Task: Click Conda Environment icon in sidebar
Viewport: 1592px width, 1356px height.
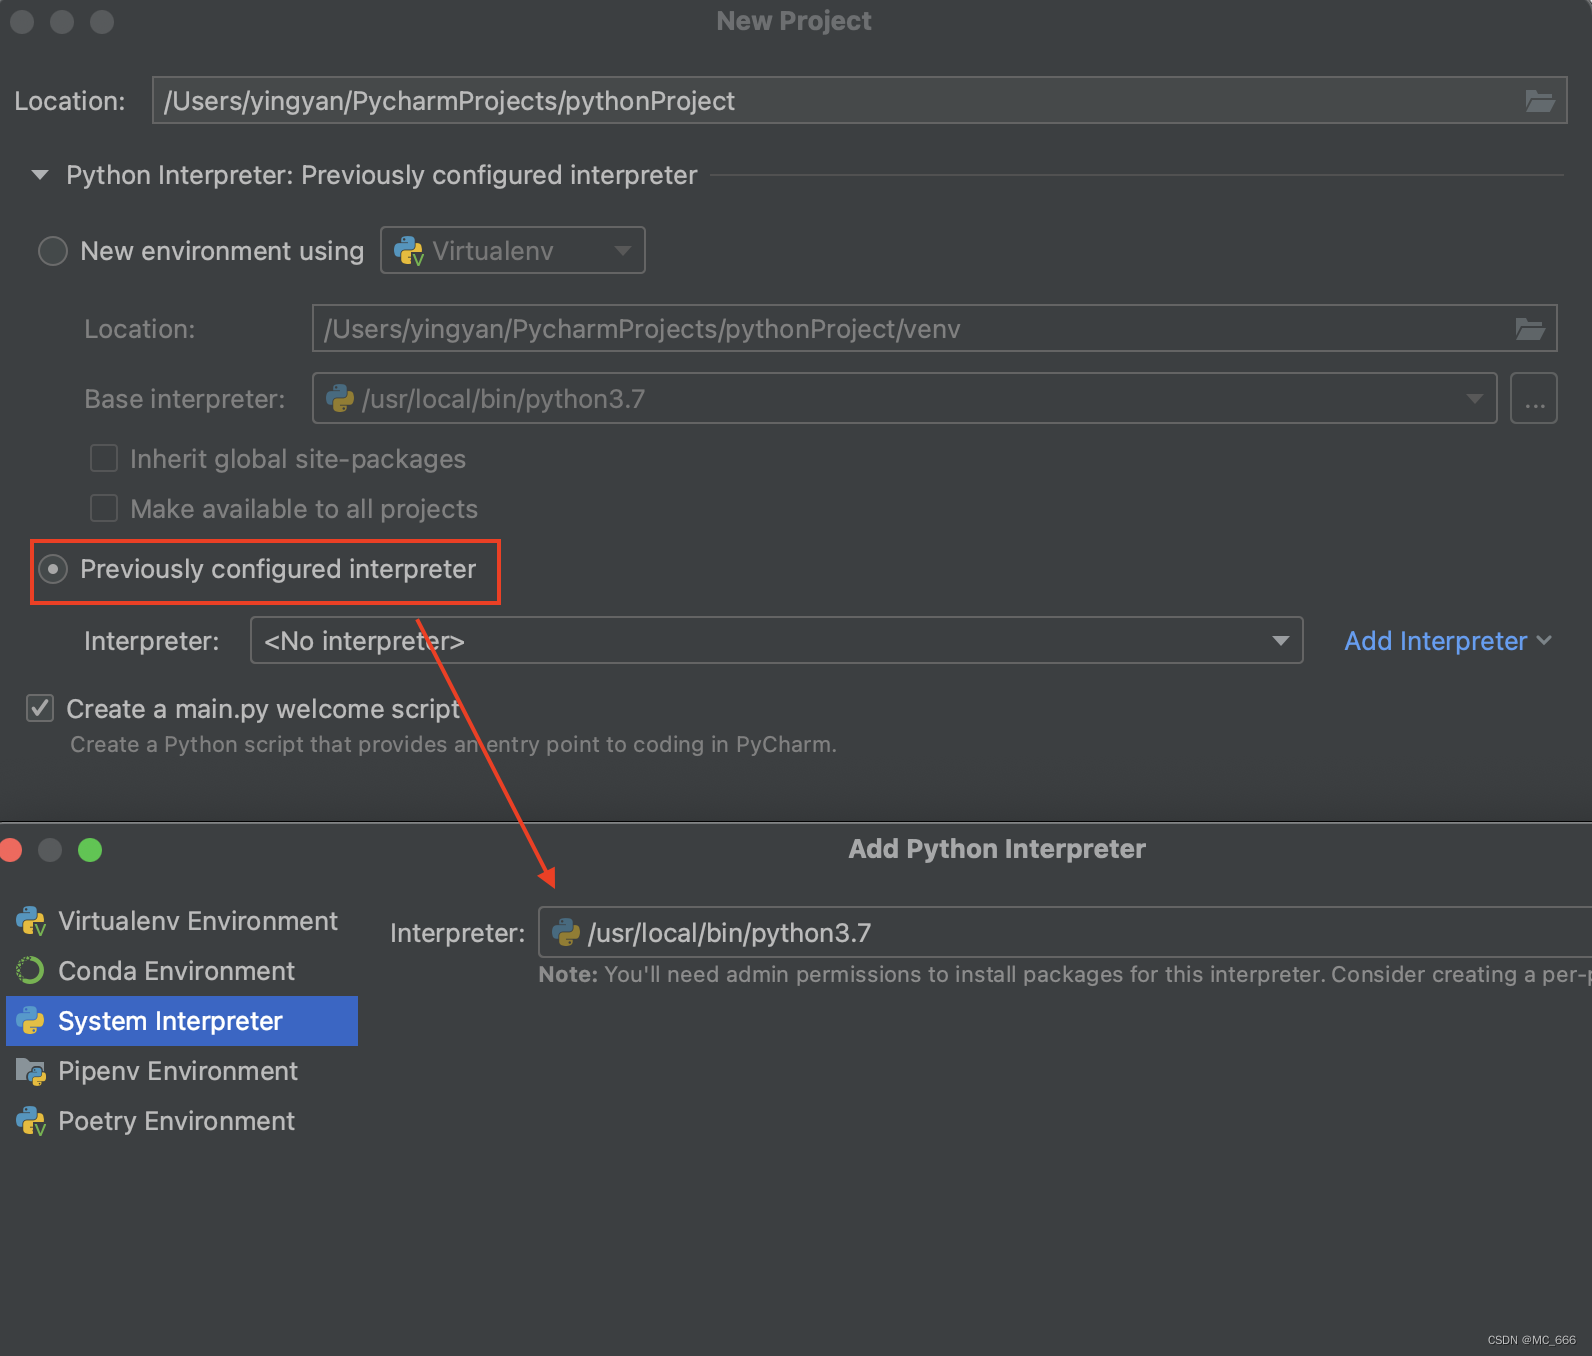Action: pyautogui.click(x=30, y=971)
